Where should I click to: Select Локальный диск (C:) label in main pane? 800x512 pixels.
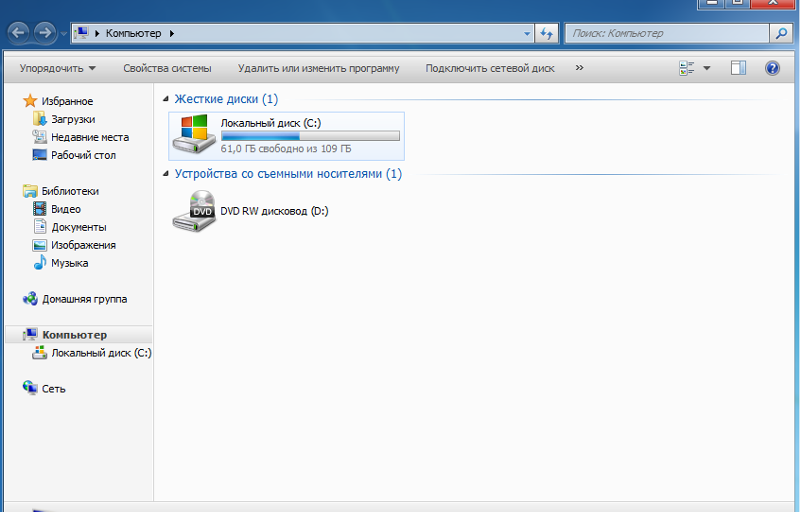tap(270, 123)
